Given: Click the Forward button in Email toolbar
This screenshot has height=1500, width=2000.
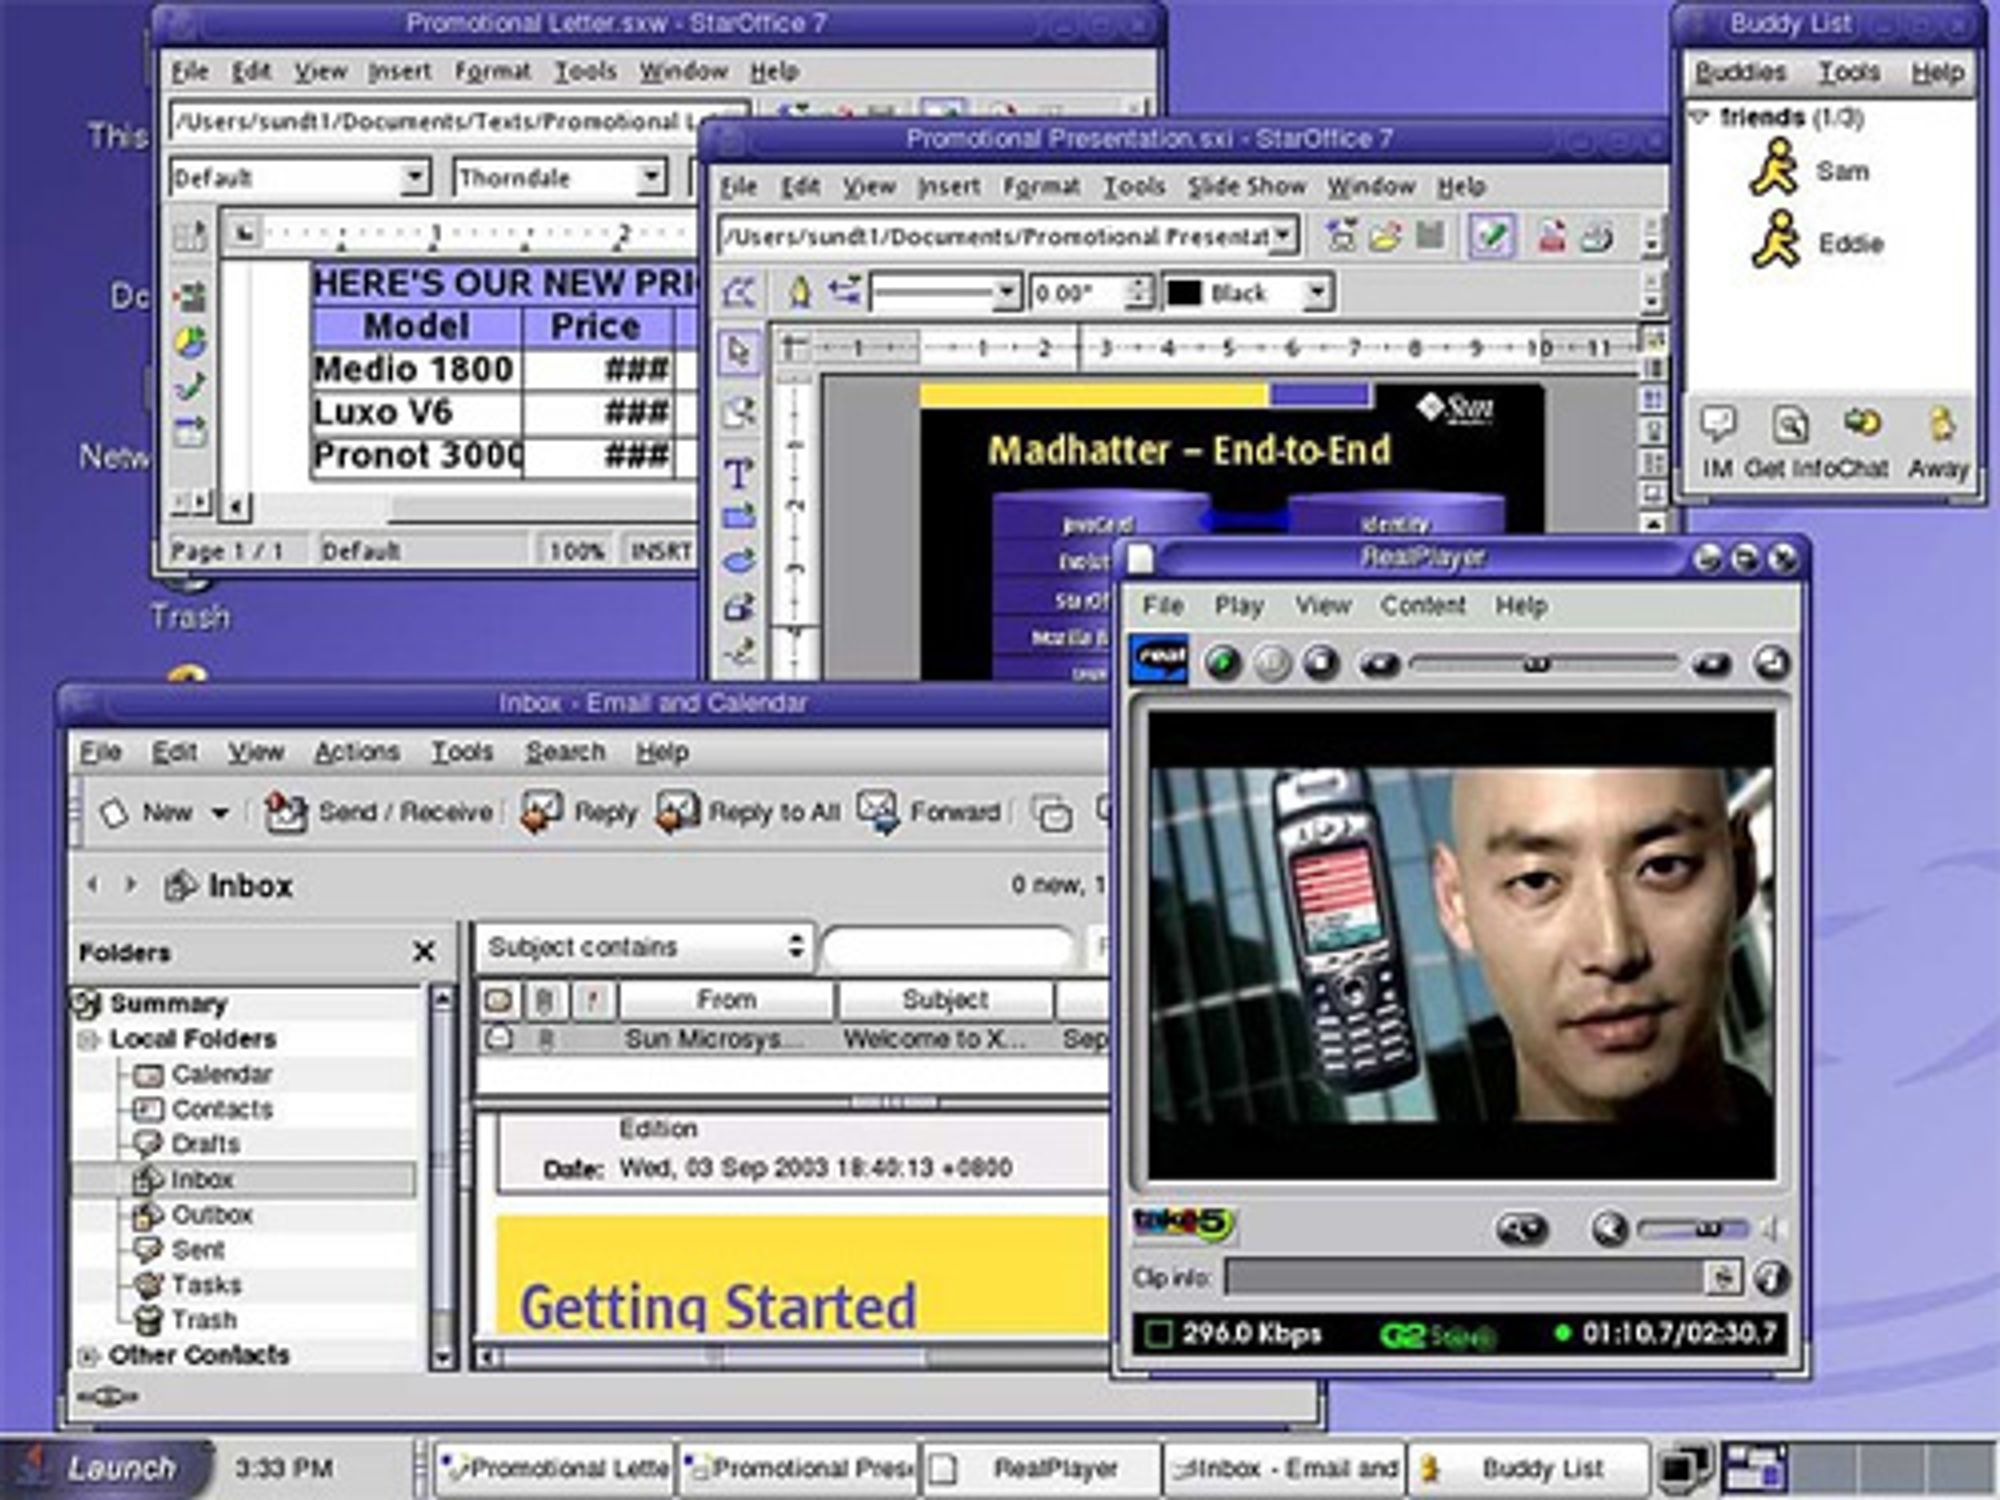Looking at the screenshot, I should 929,812.
